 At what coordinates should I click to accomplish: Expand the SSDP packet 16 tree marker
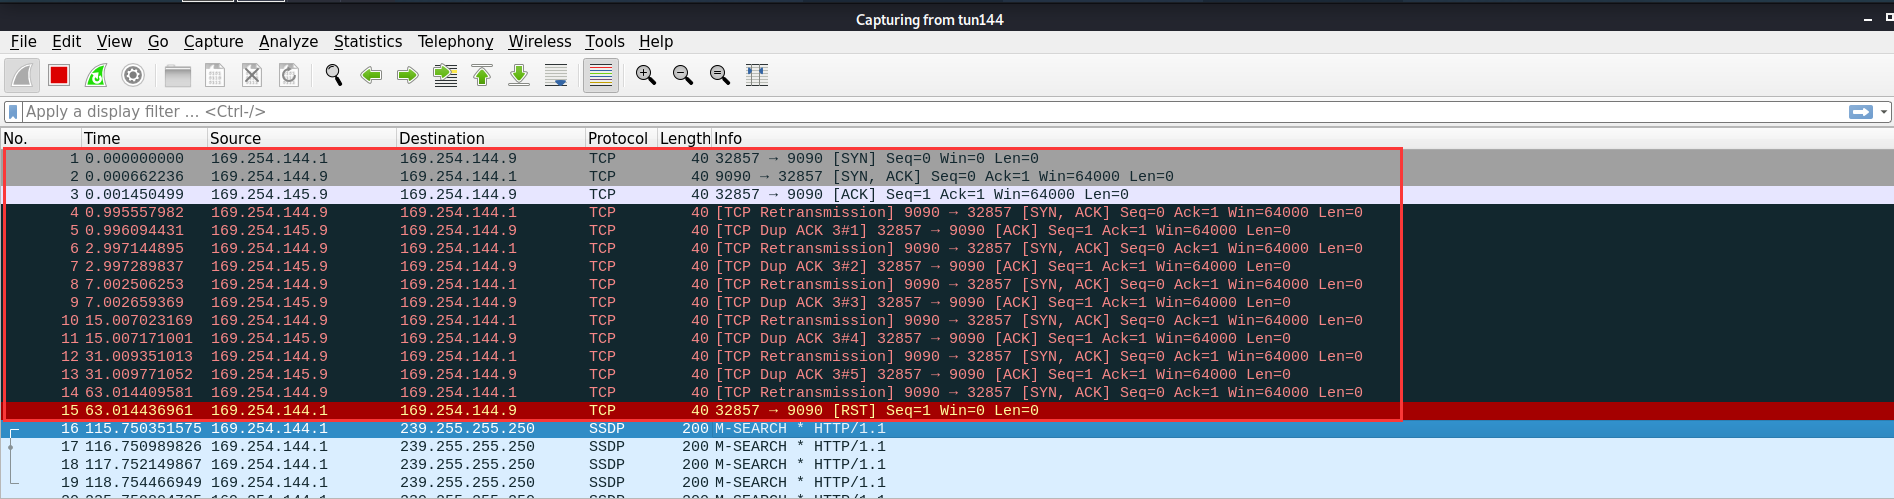12,429
